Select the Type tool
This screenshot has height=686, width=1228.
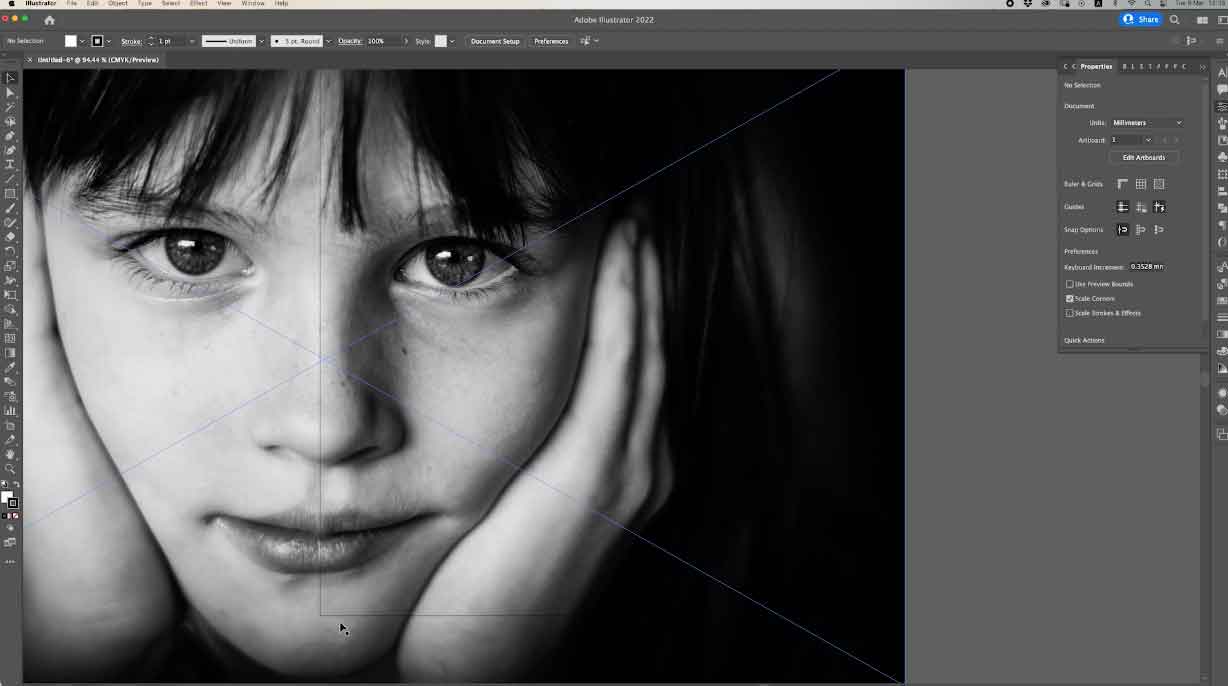coord(10,164)
